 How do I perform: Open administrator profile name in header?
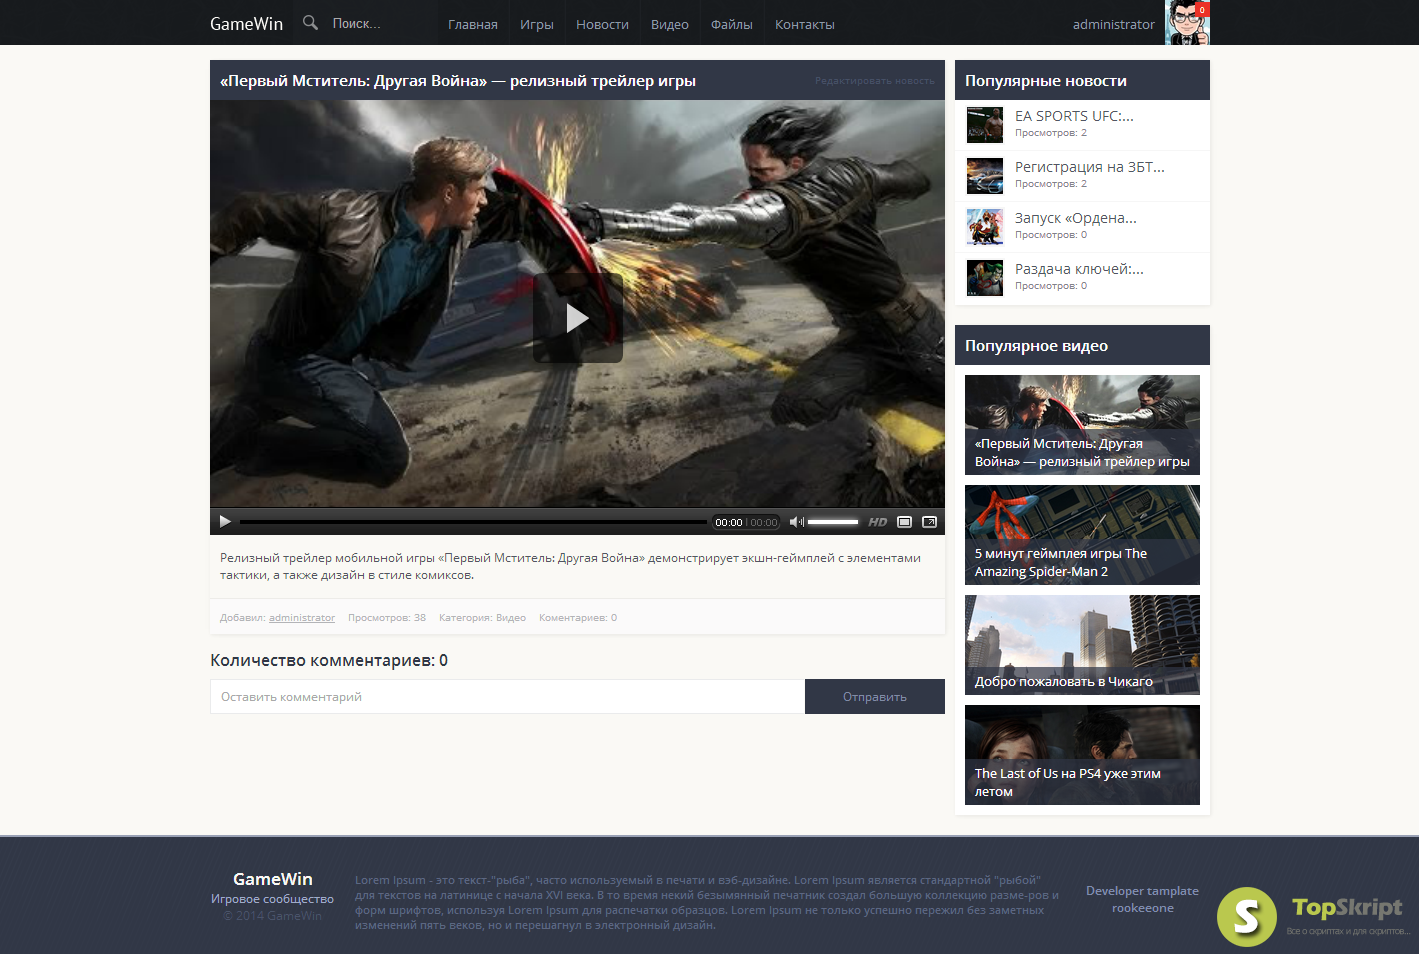point(1113,24)
